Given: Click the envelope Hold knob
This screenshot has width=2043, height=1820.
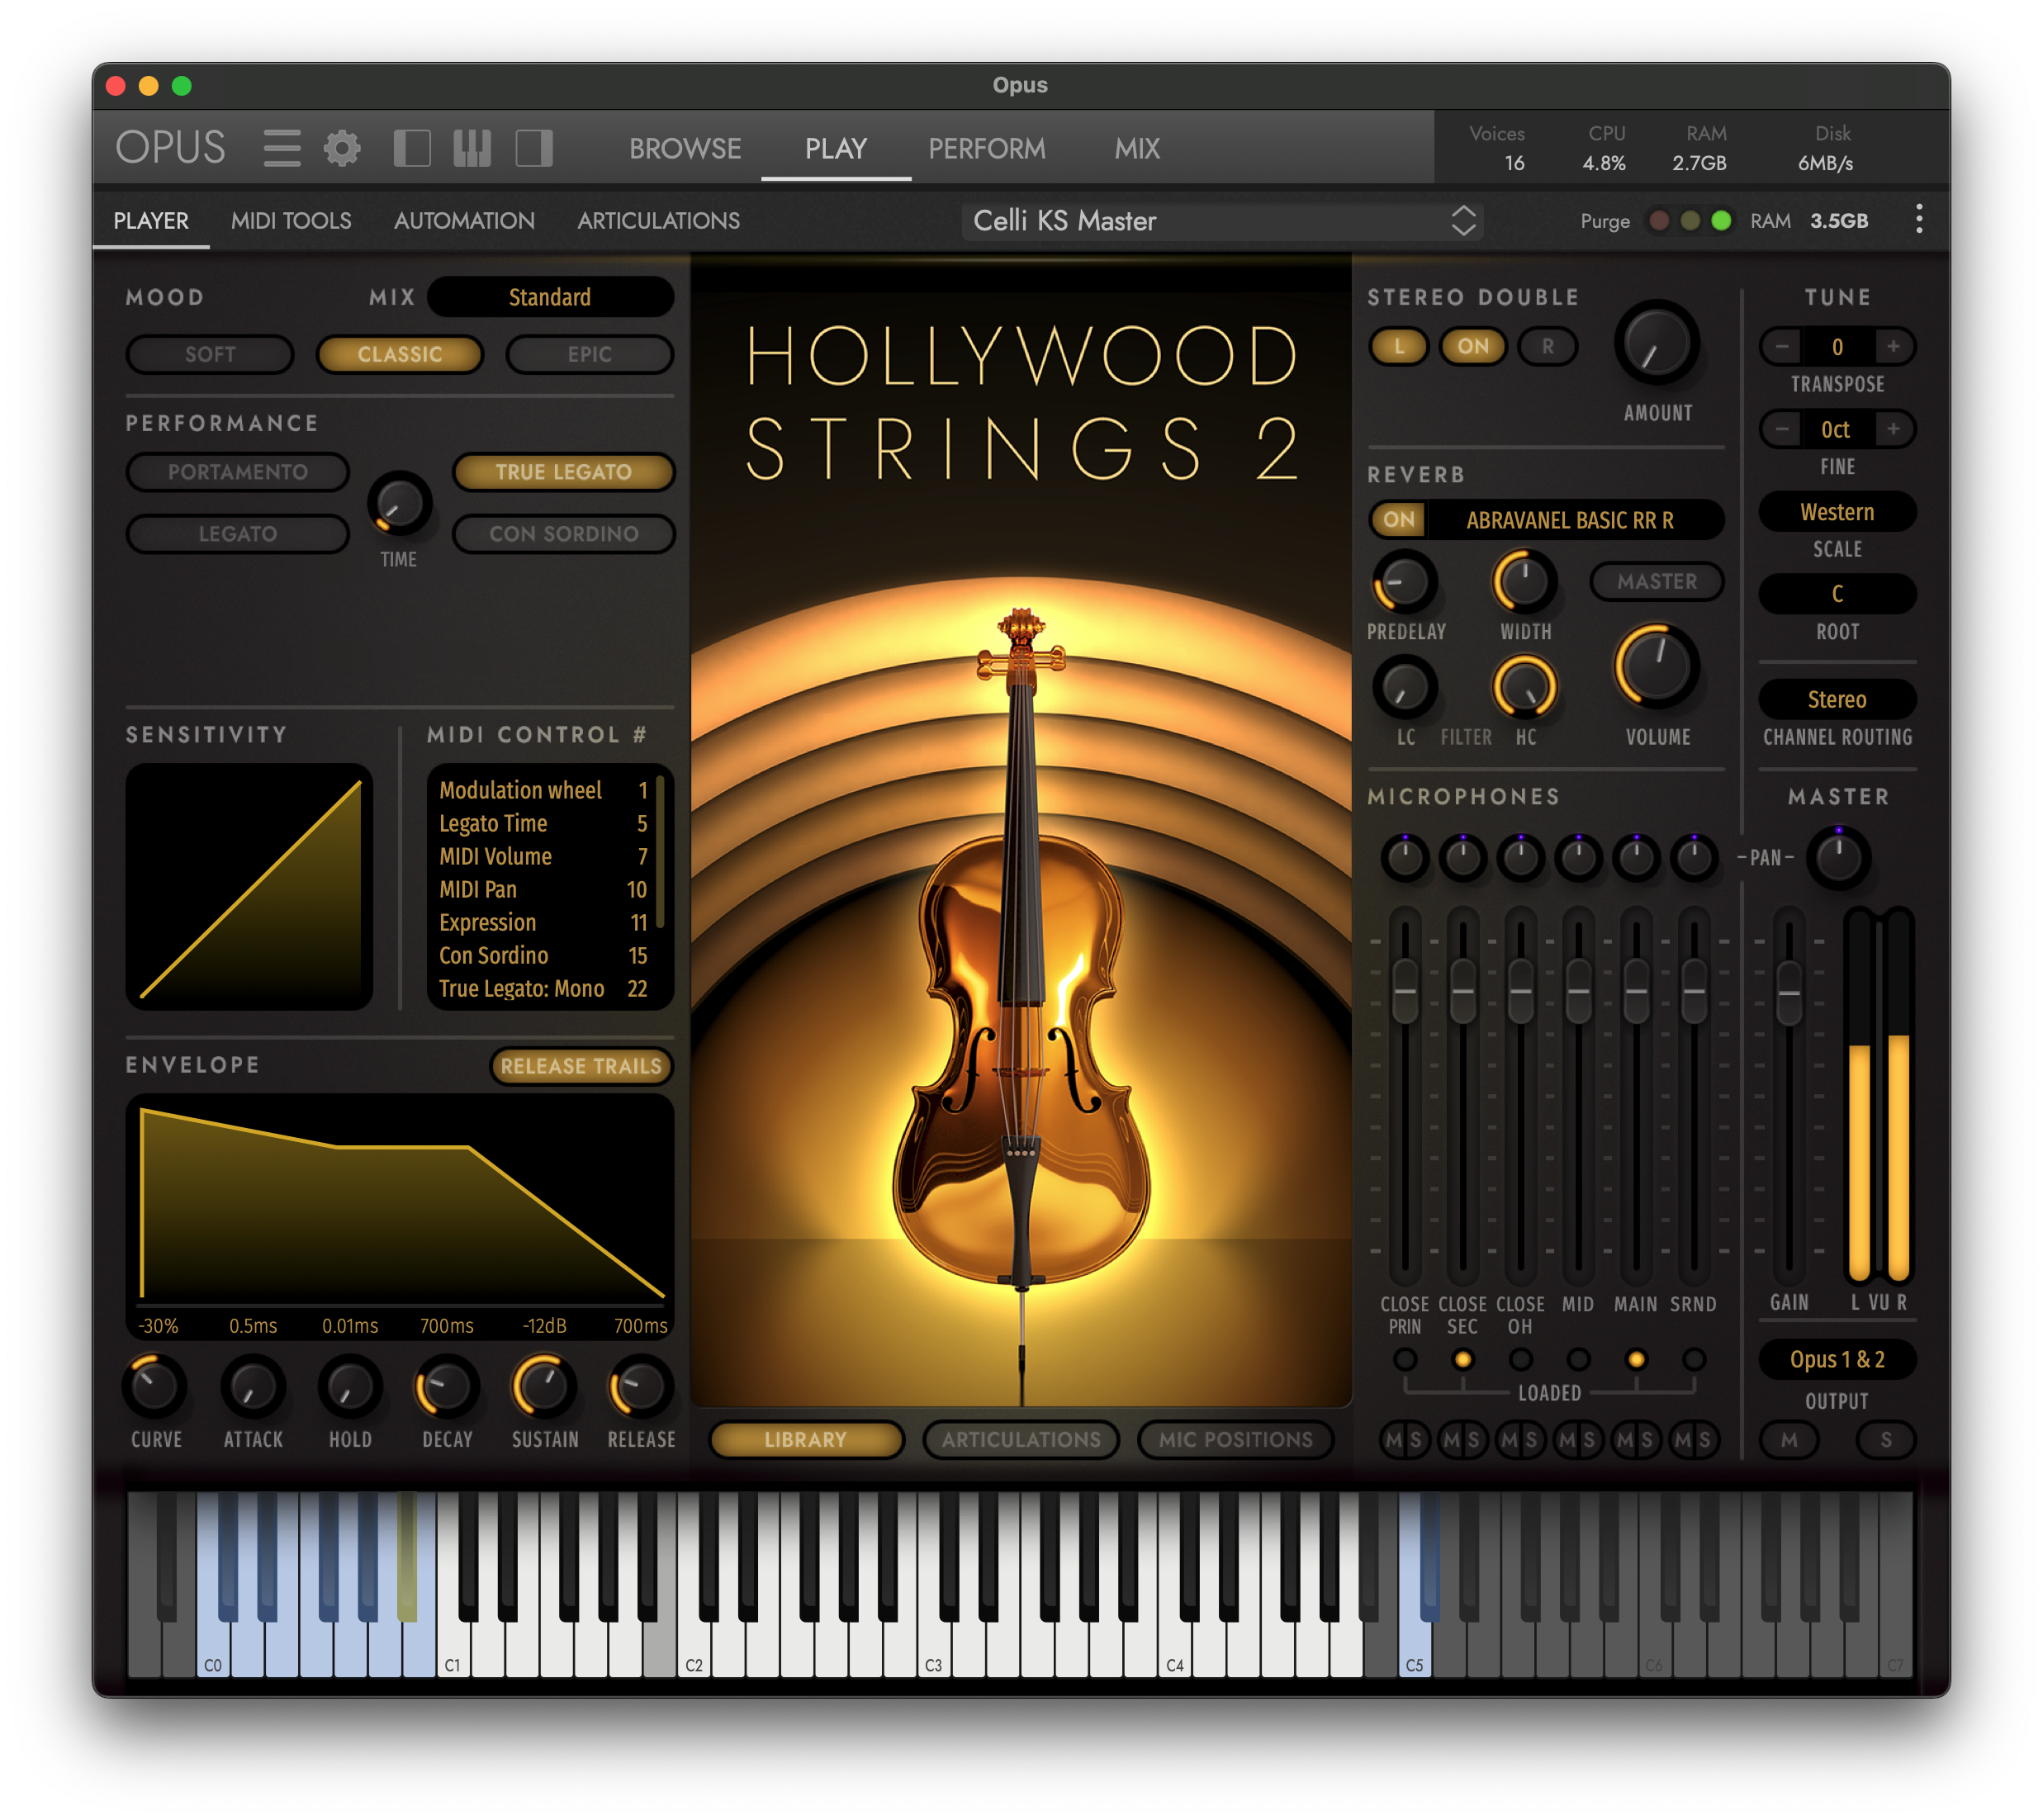Looking at the screenshot, I should 349,1386.
